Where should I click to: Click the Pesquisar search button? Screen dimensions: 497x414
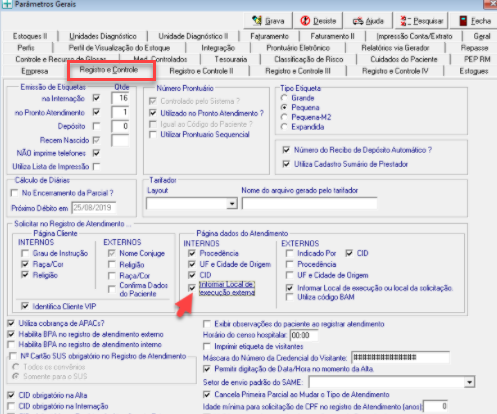[x=421, y=21]
